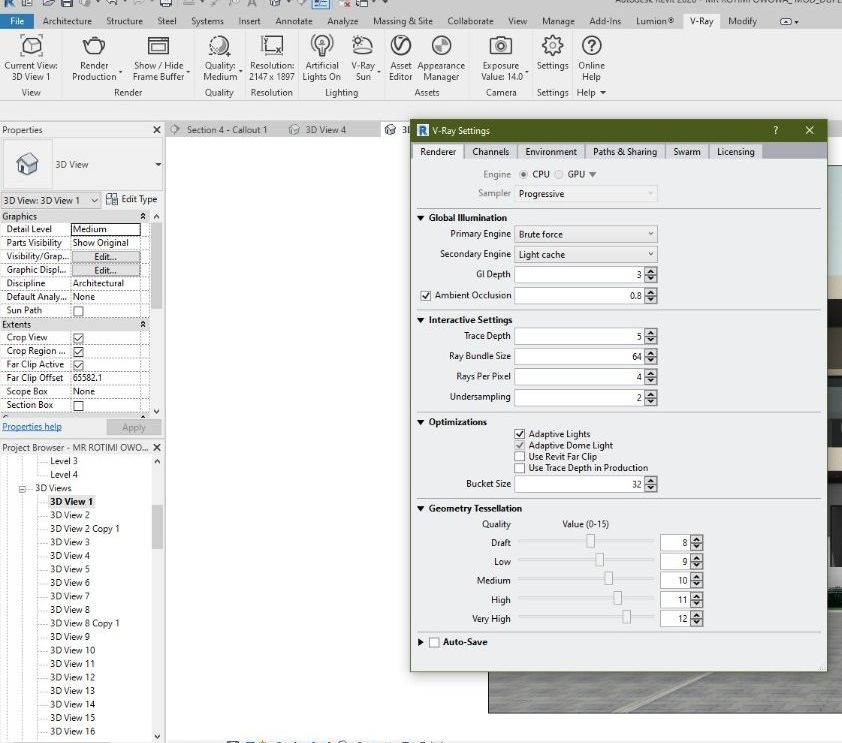Collapse the Interactive Settings section

click(421, 320)
